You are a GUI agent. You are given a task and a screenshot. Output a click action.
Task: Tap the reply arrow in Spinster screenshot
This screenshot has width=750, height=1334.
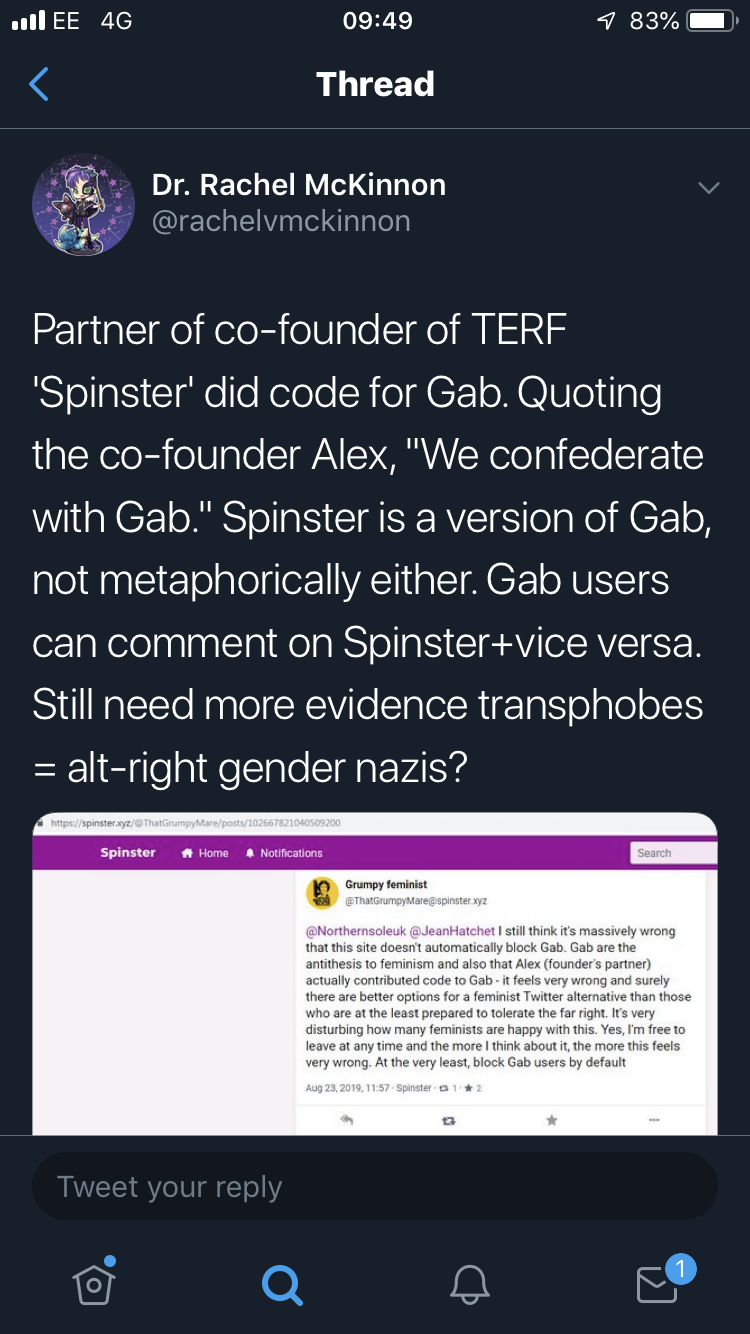tap(347, 1121)
